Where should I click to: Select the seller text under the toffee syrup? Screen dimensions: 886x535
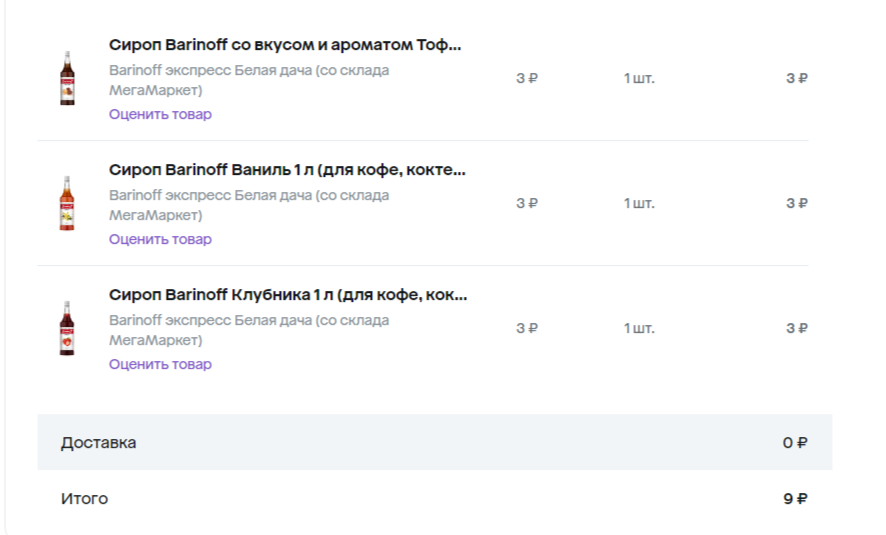249,80
